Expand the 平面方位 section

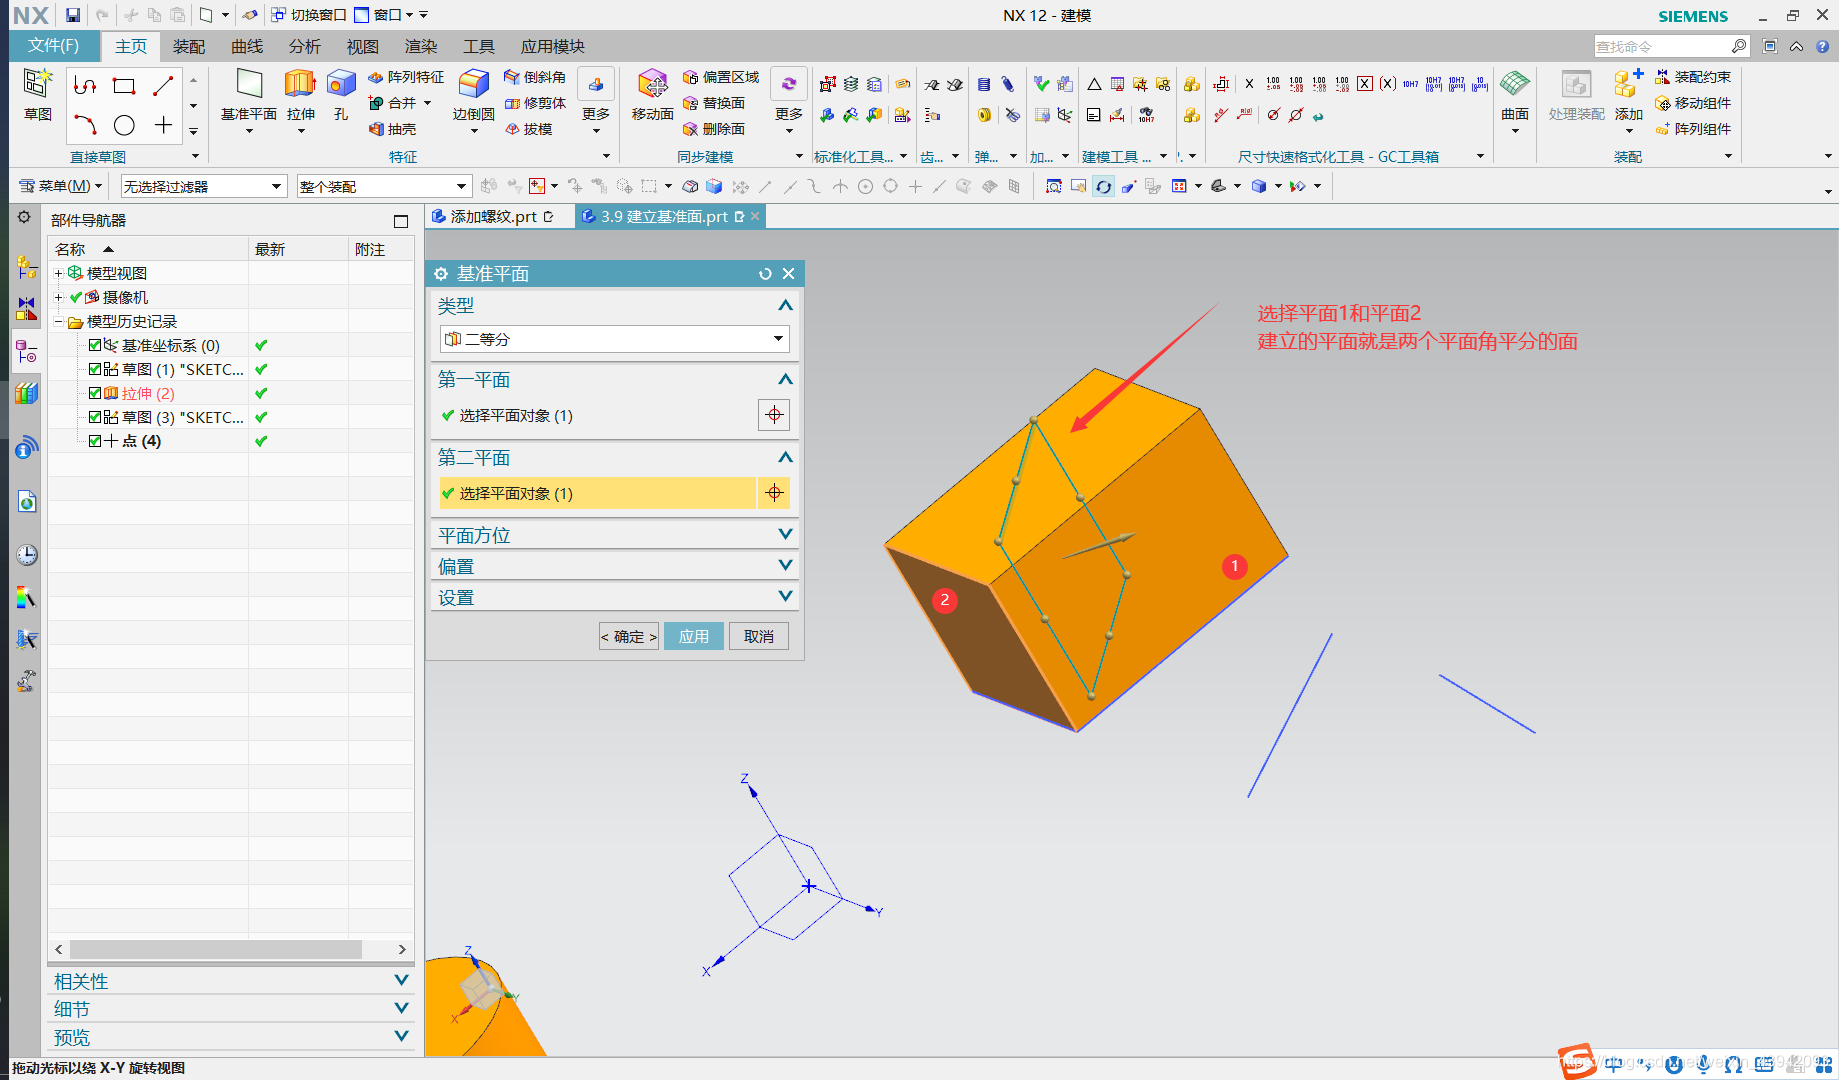(x=785, y=534)
